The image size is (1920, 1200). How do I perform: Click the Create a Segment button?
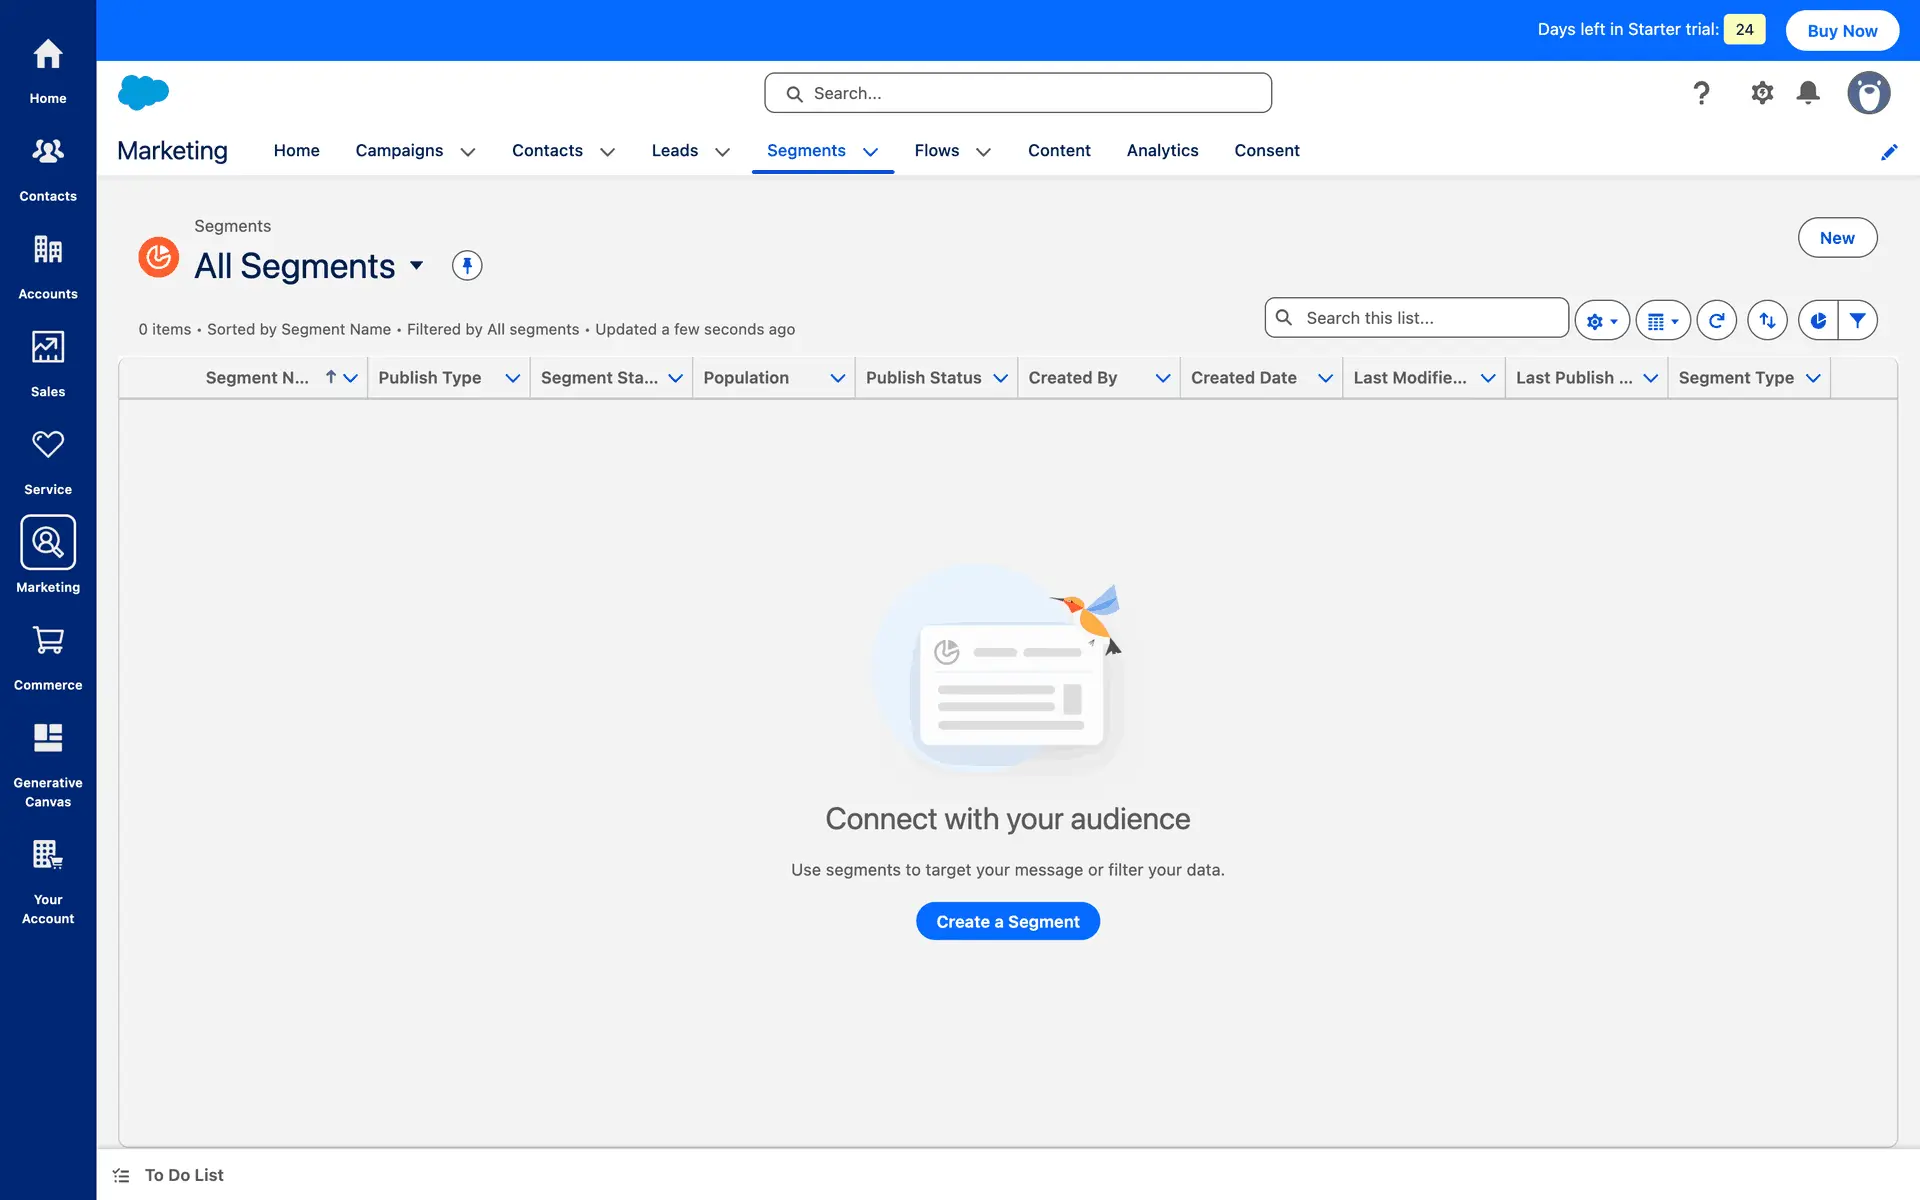[x=1007, y=921]
